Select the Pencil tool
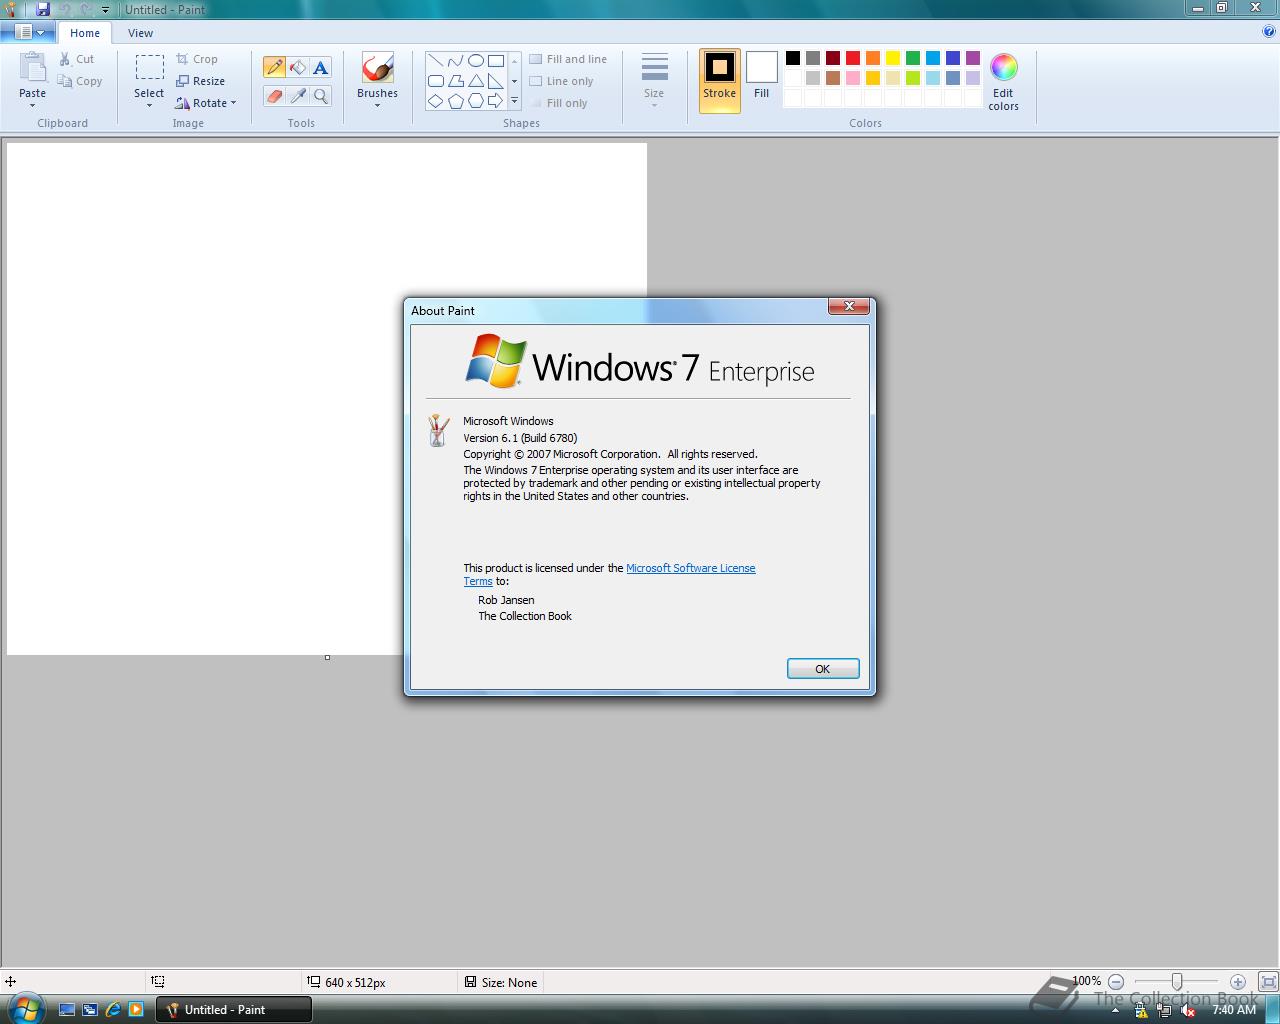Viewport: 1280px width, 1024px height. 274,67
